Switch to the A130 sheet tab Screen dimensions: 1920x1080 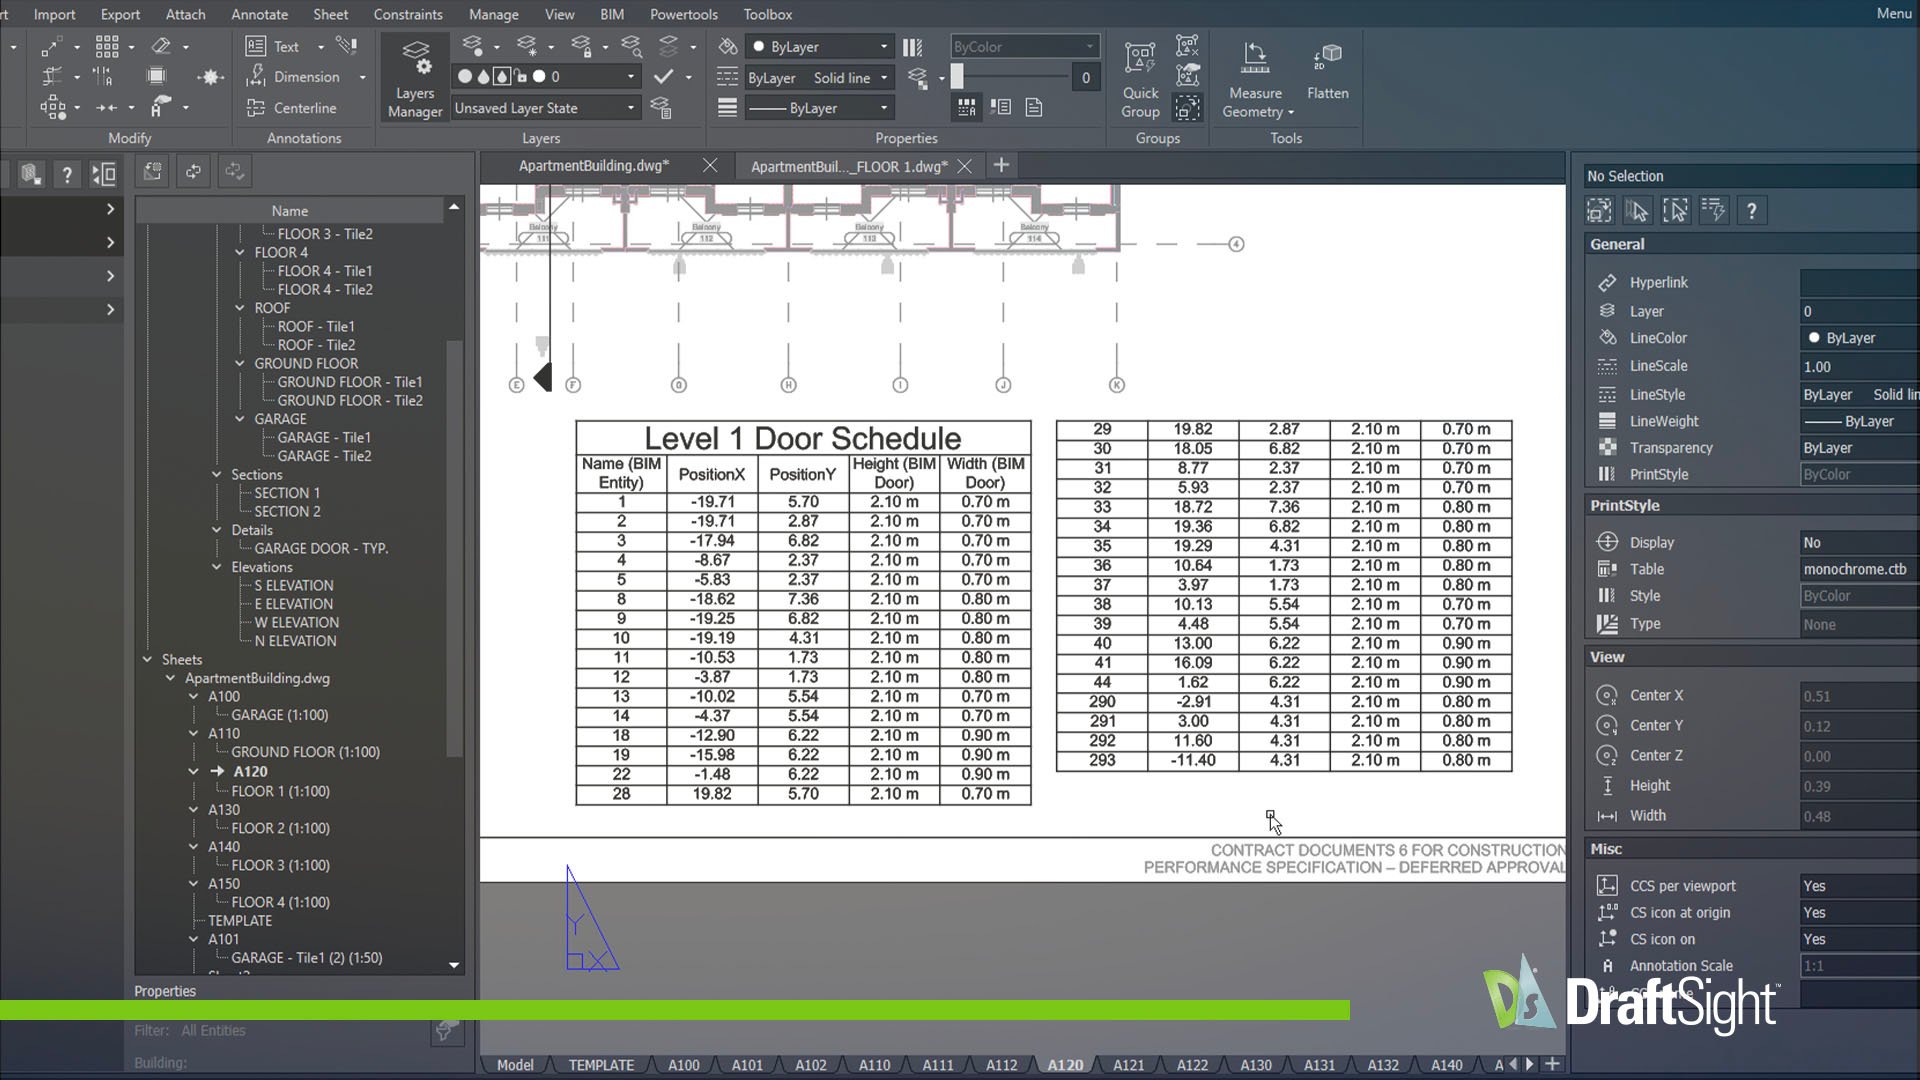point(1255,1065)
